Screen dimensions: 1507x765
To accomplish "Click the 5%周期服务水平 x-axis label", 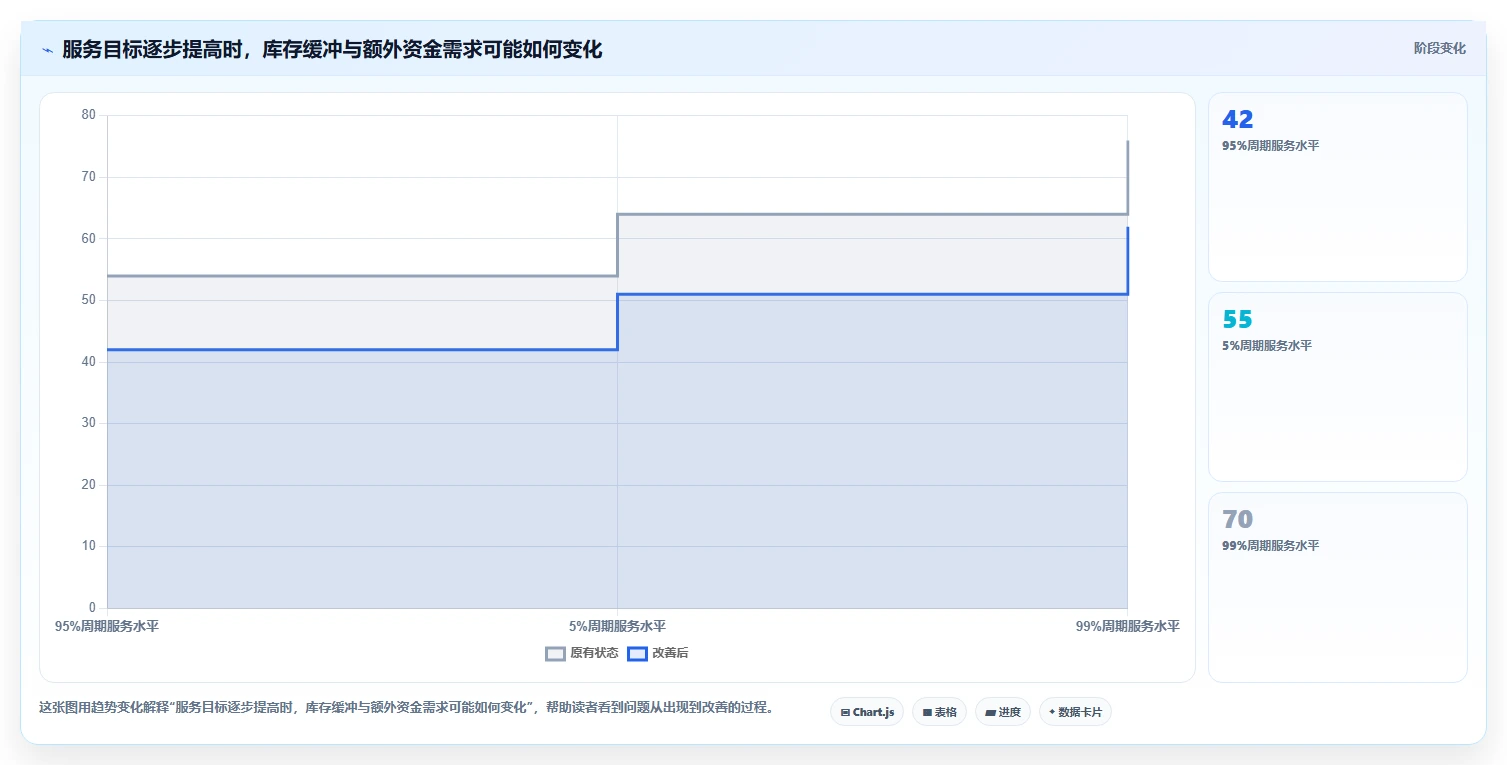I will (617, 626).
